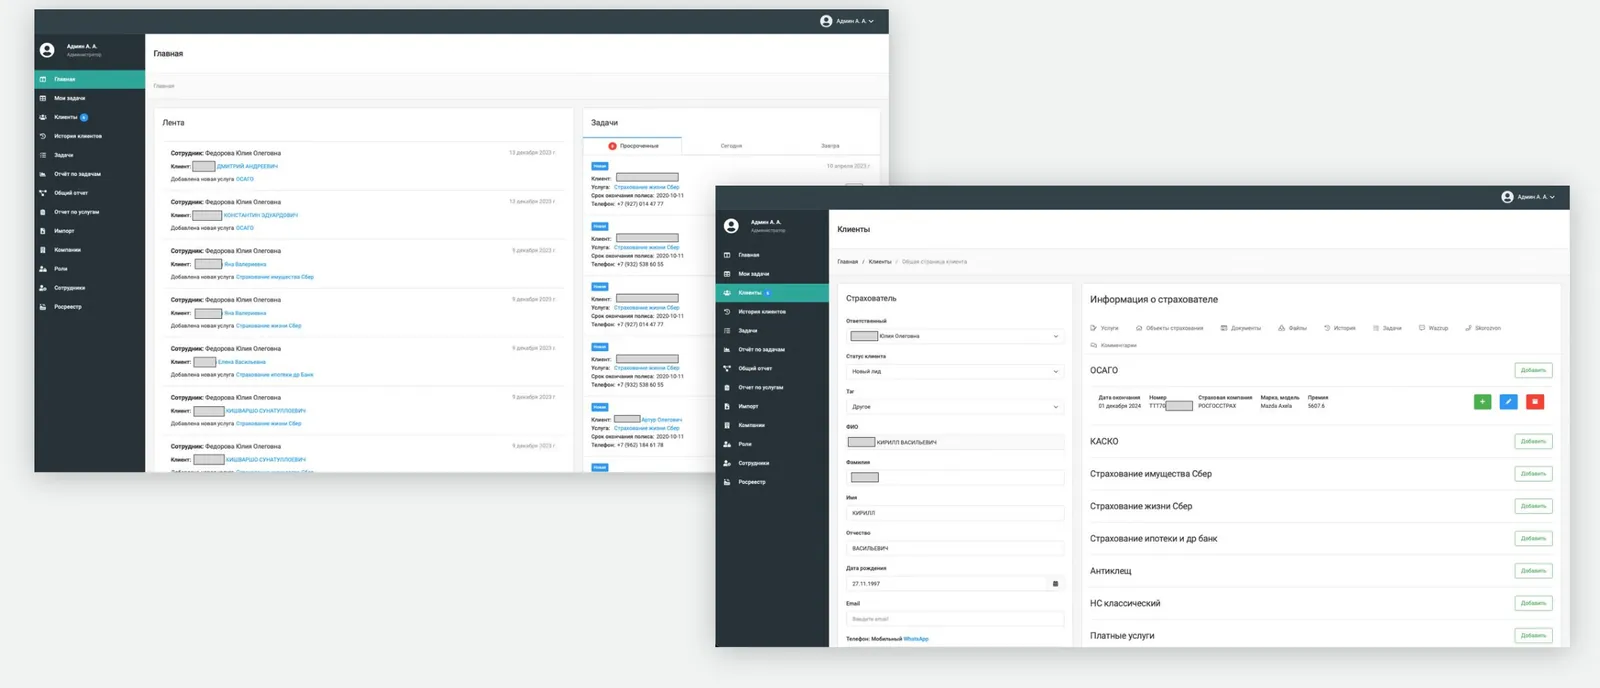Image resolution: width=1600 pixels, height=688 pixels.
Task: Click the Клиенты breadcrumb link
Action: tap(880, 262)
